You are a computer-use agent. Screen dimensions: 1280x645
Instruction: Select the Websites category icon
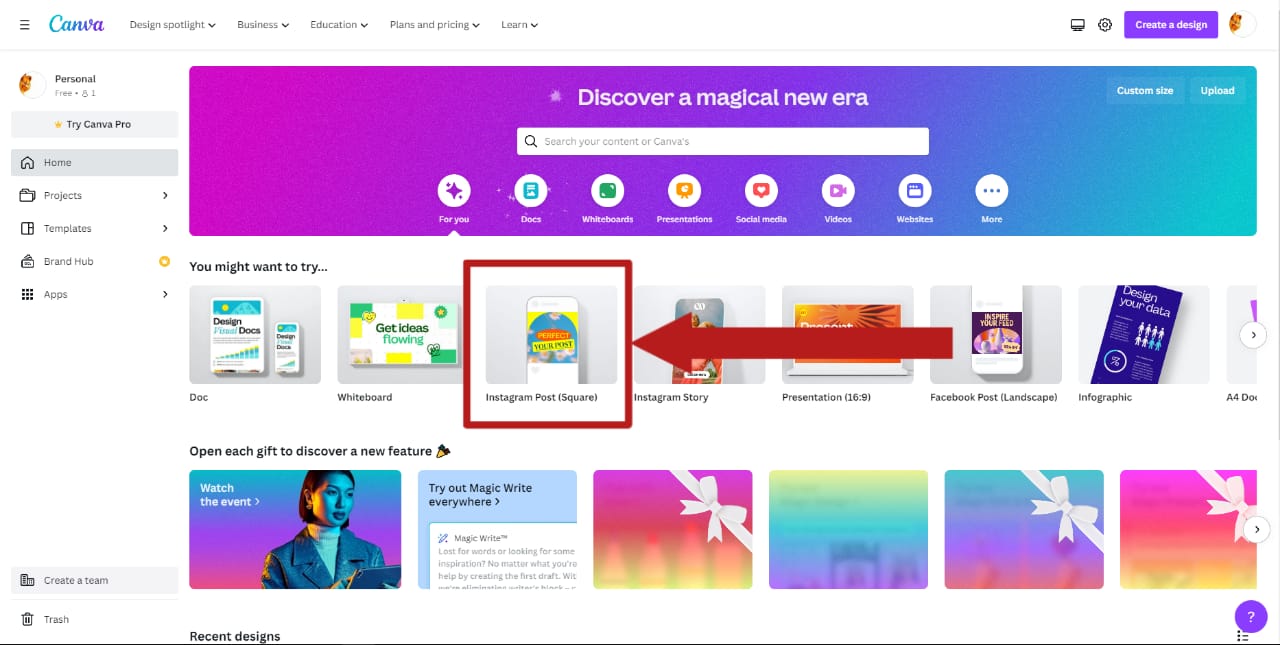[914, 190]
